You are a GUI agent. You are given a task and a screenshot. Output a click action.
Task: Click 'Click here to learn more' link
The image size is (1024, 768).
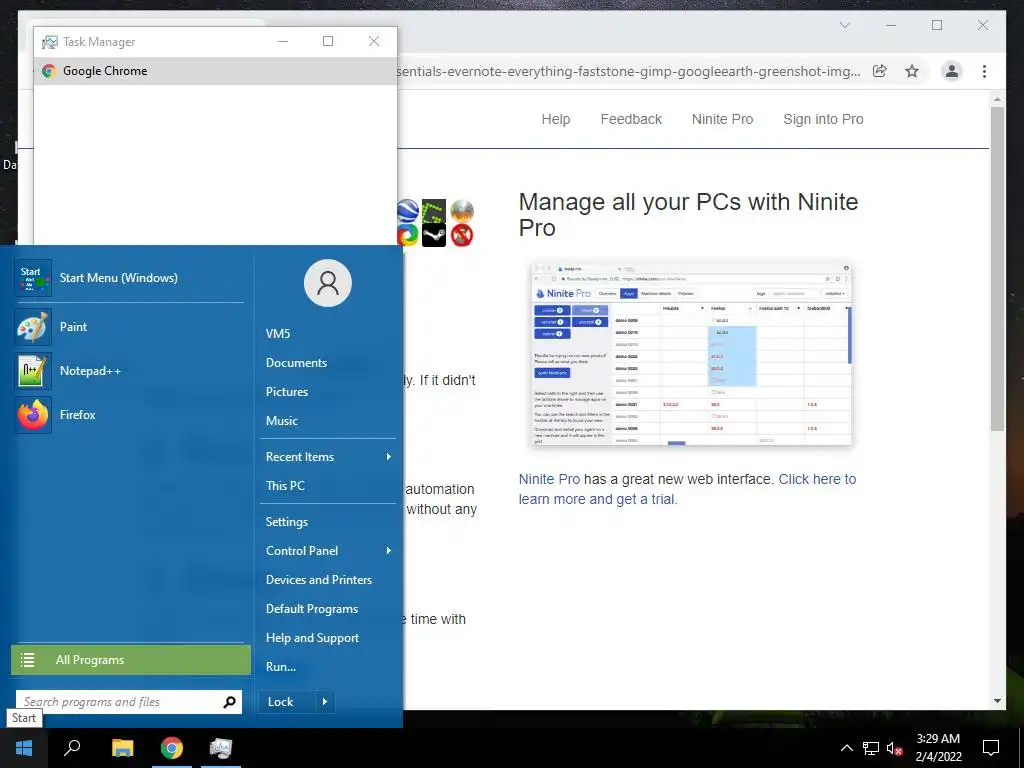pyautogui.click(x=687, y=489)
